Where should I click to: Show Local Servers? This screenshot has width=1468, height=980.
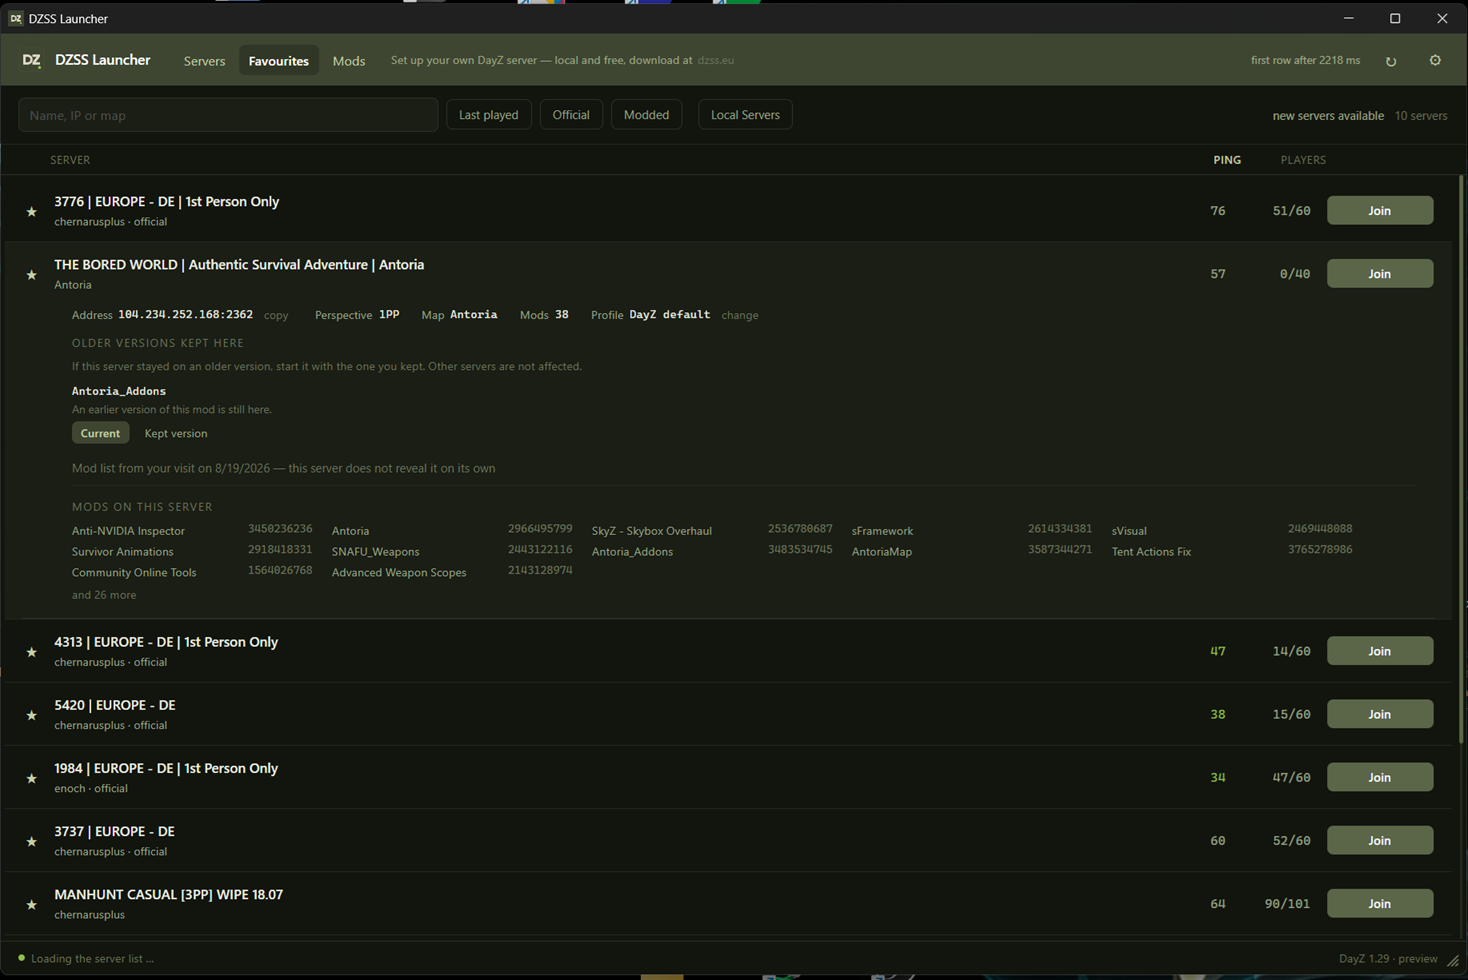(x=745, y=115)
